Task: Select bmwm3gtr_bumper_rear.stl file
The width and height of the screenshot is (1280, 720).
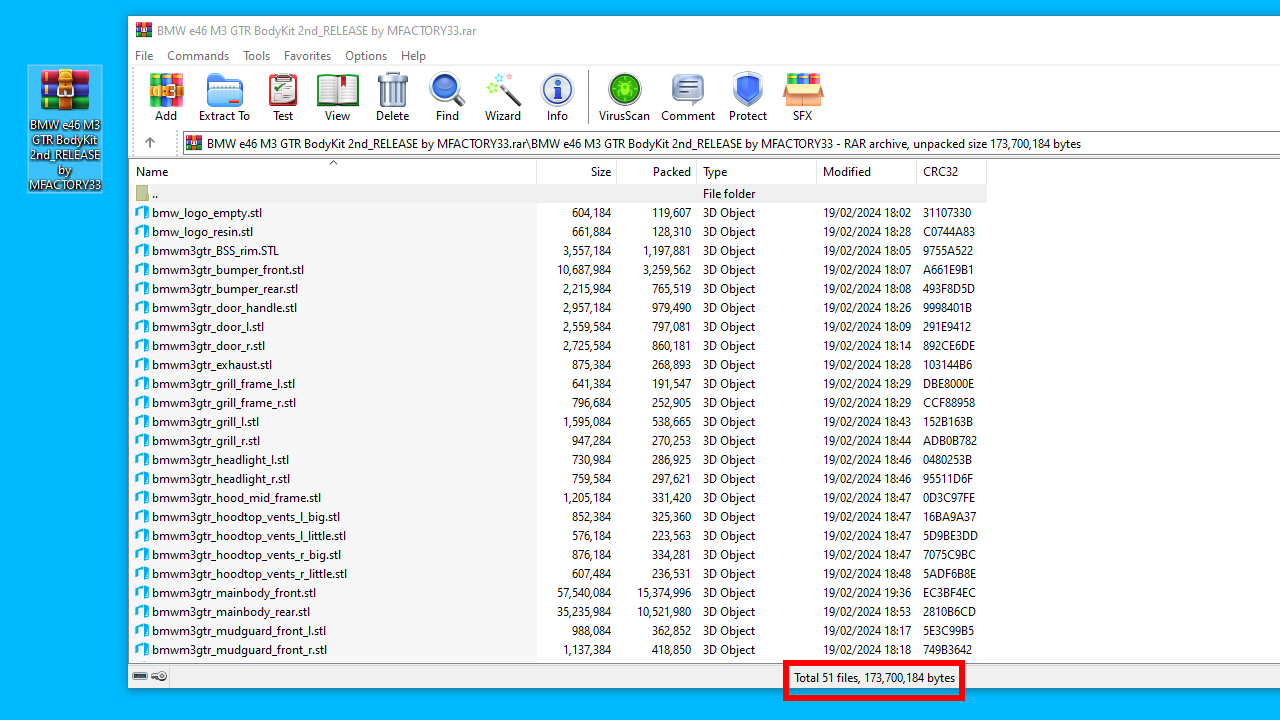Action: pyautogui.click(x=558, y=289)
